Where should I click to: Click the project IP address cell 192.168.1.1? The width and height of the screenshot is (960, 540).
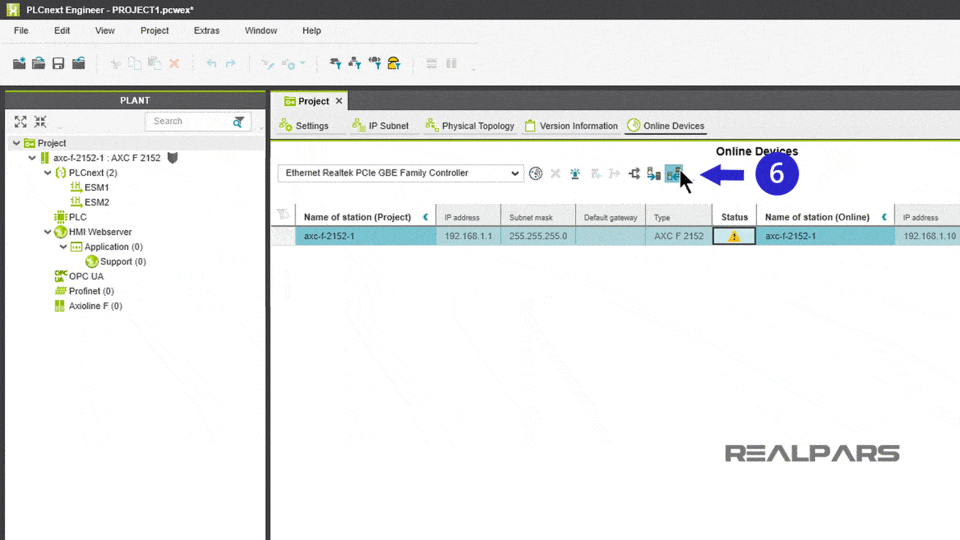coord(468,236)
